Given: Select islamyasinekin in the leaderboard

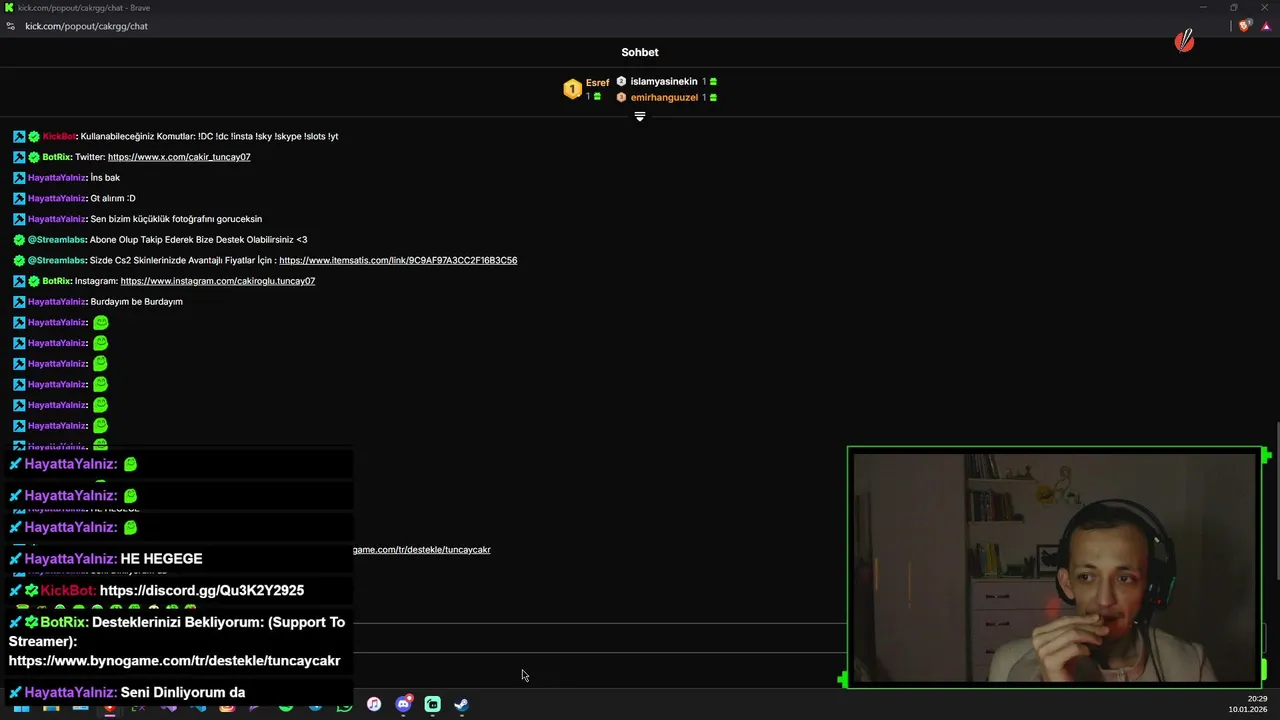Looking at the screenshot, I should (x=664, y=82).
